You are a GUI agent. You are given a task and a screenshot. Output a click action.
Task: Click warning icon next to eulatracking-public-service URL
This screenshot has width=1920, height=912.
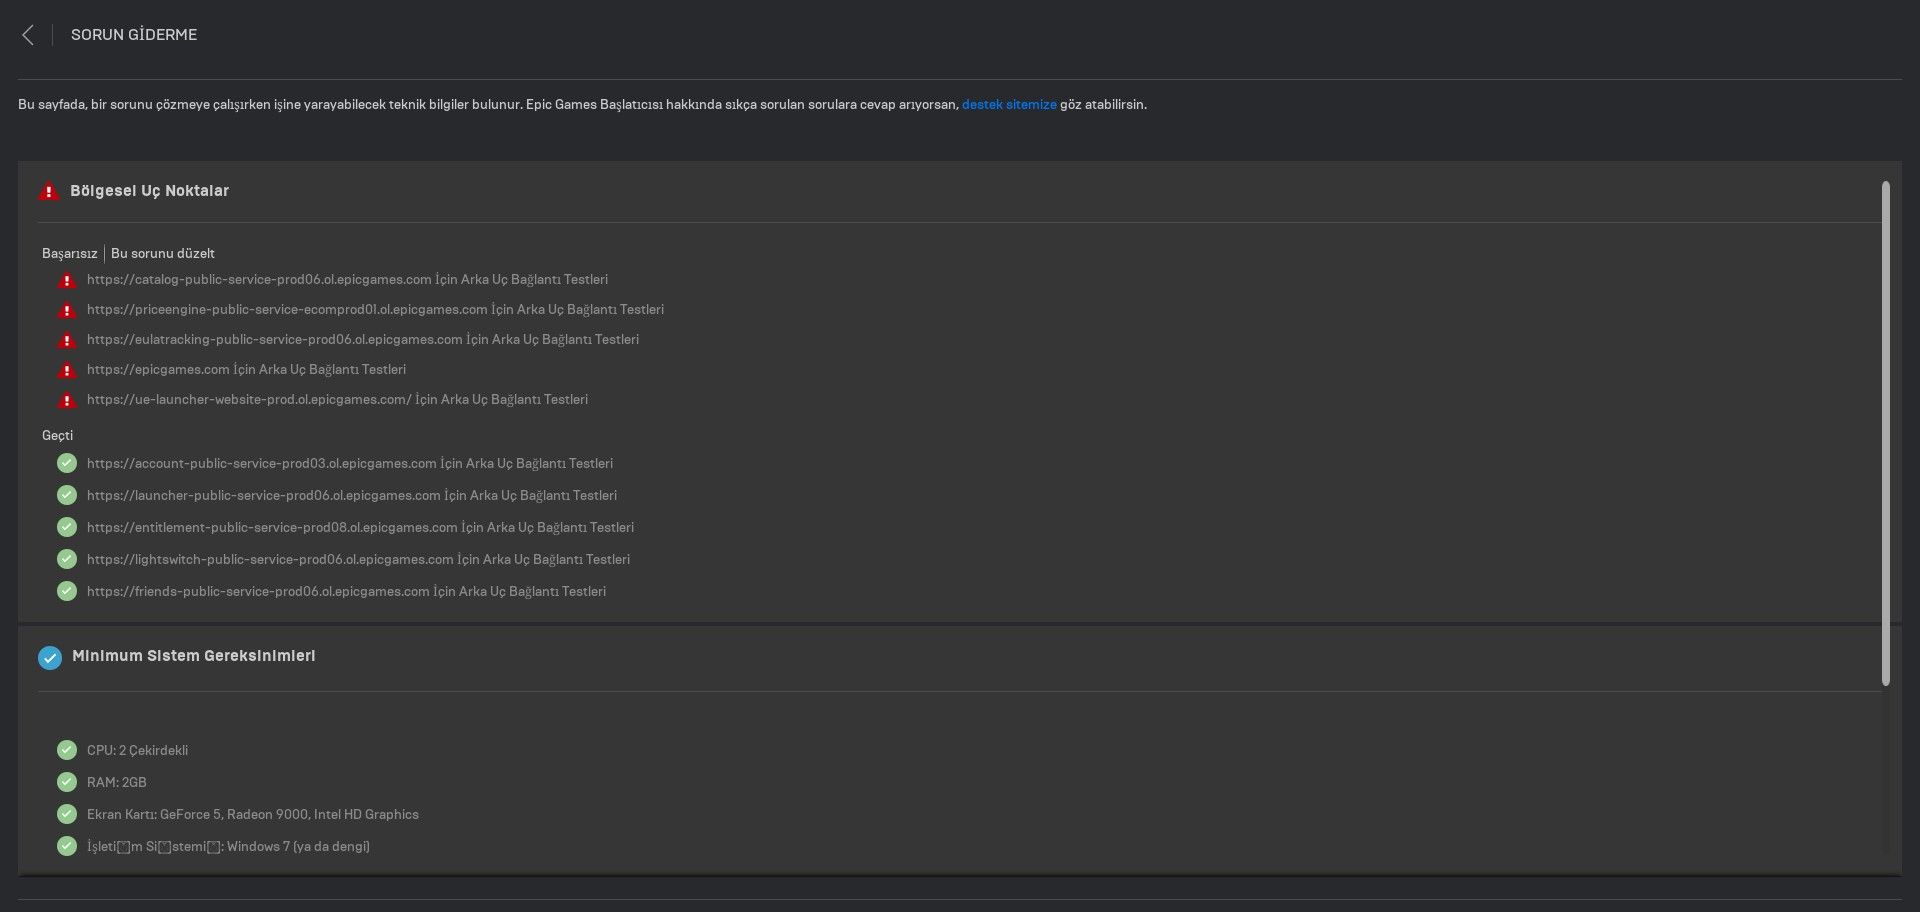pos(67,341)
